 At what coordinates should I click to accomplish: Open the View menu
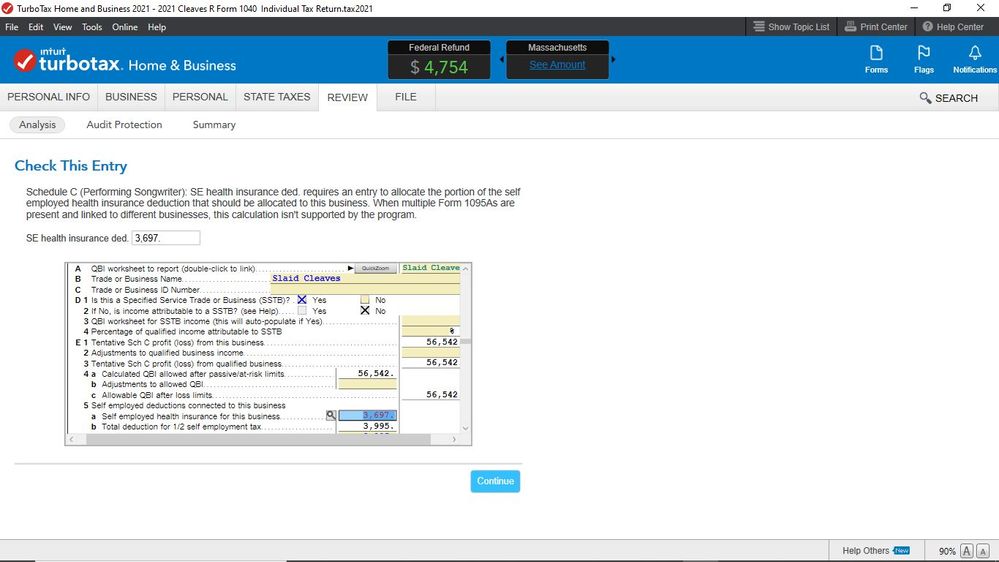(x=62, y=27)
